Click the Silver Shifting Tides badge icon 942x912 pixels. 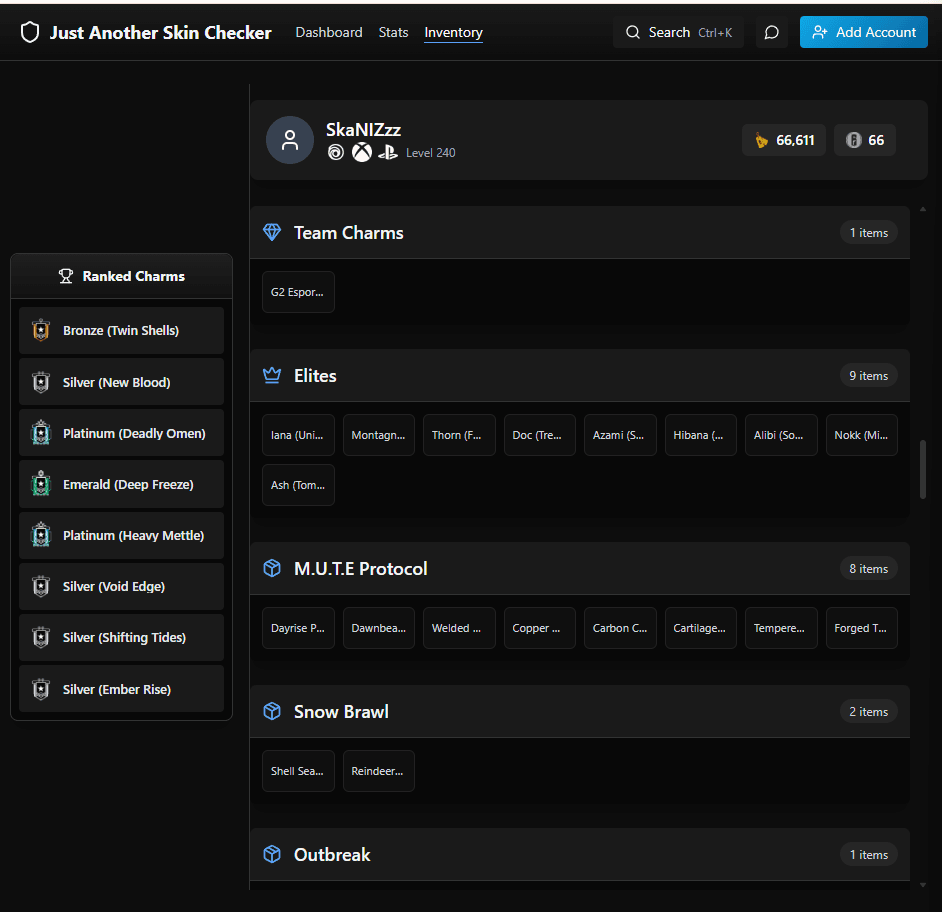(x=41, y=637)
